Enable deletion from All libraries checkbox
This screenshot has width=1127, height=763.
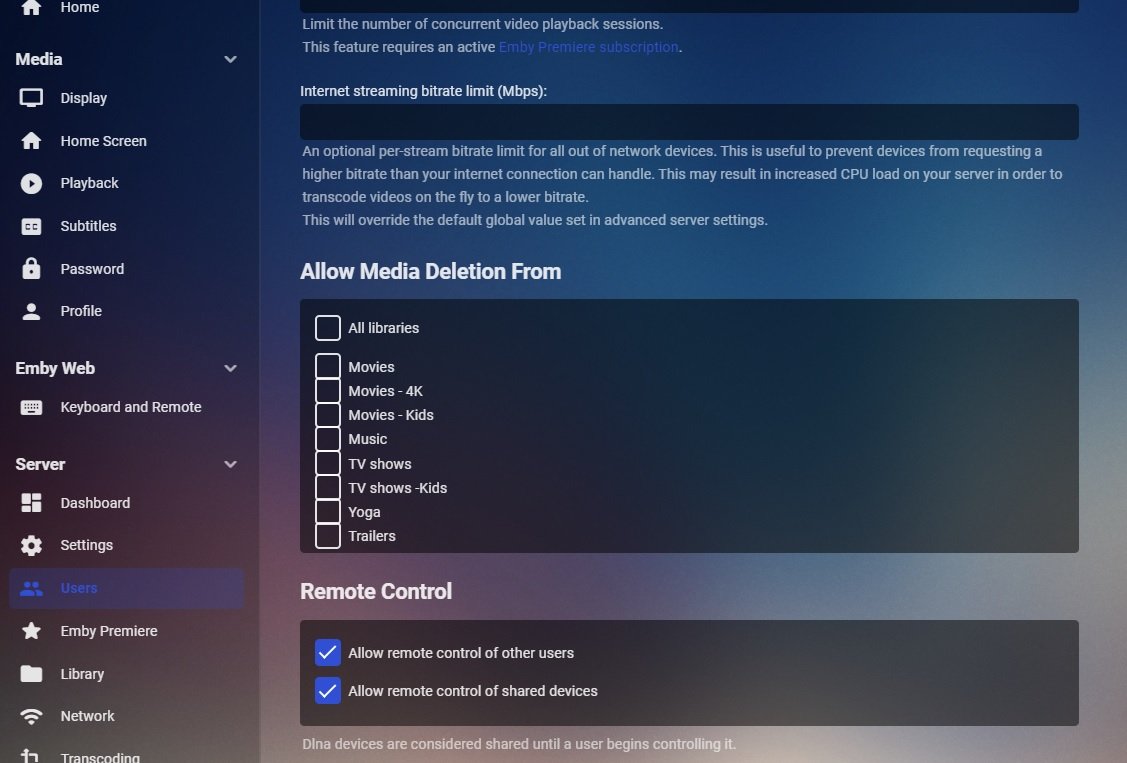coord(328,328)
